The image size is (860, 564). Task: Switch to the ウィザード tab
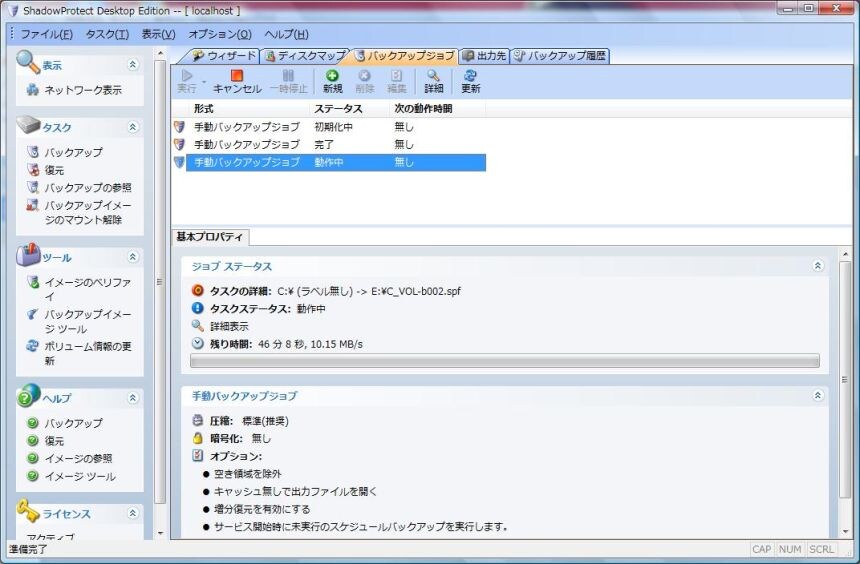point(224,56)
